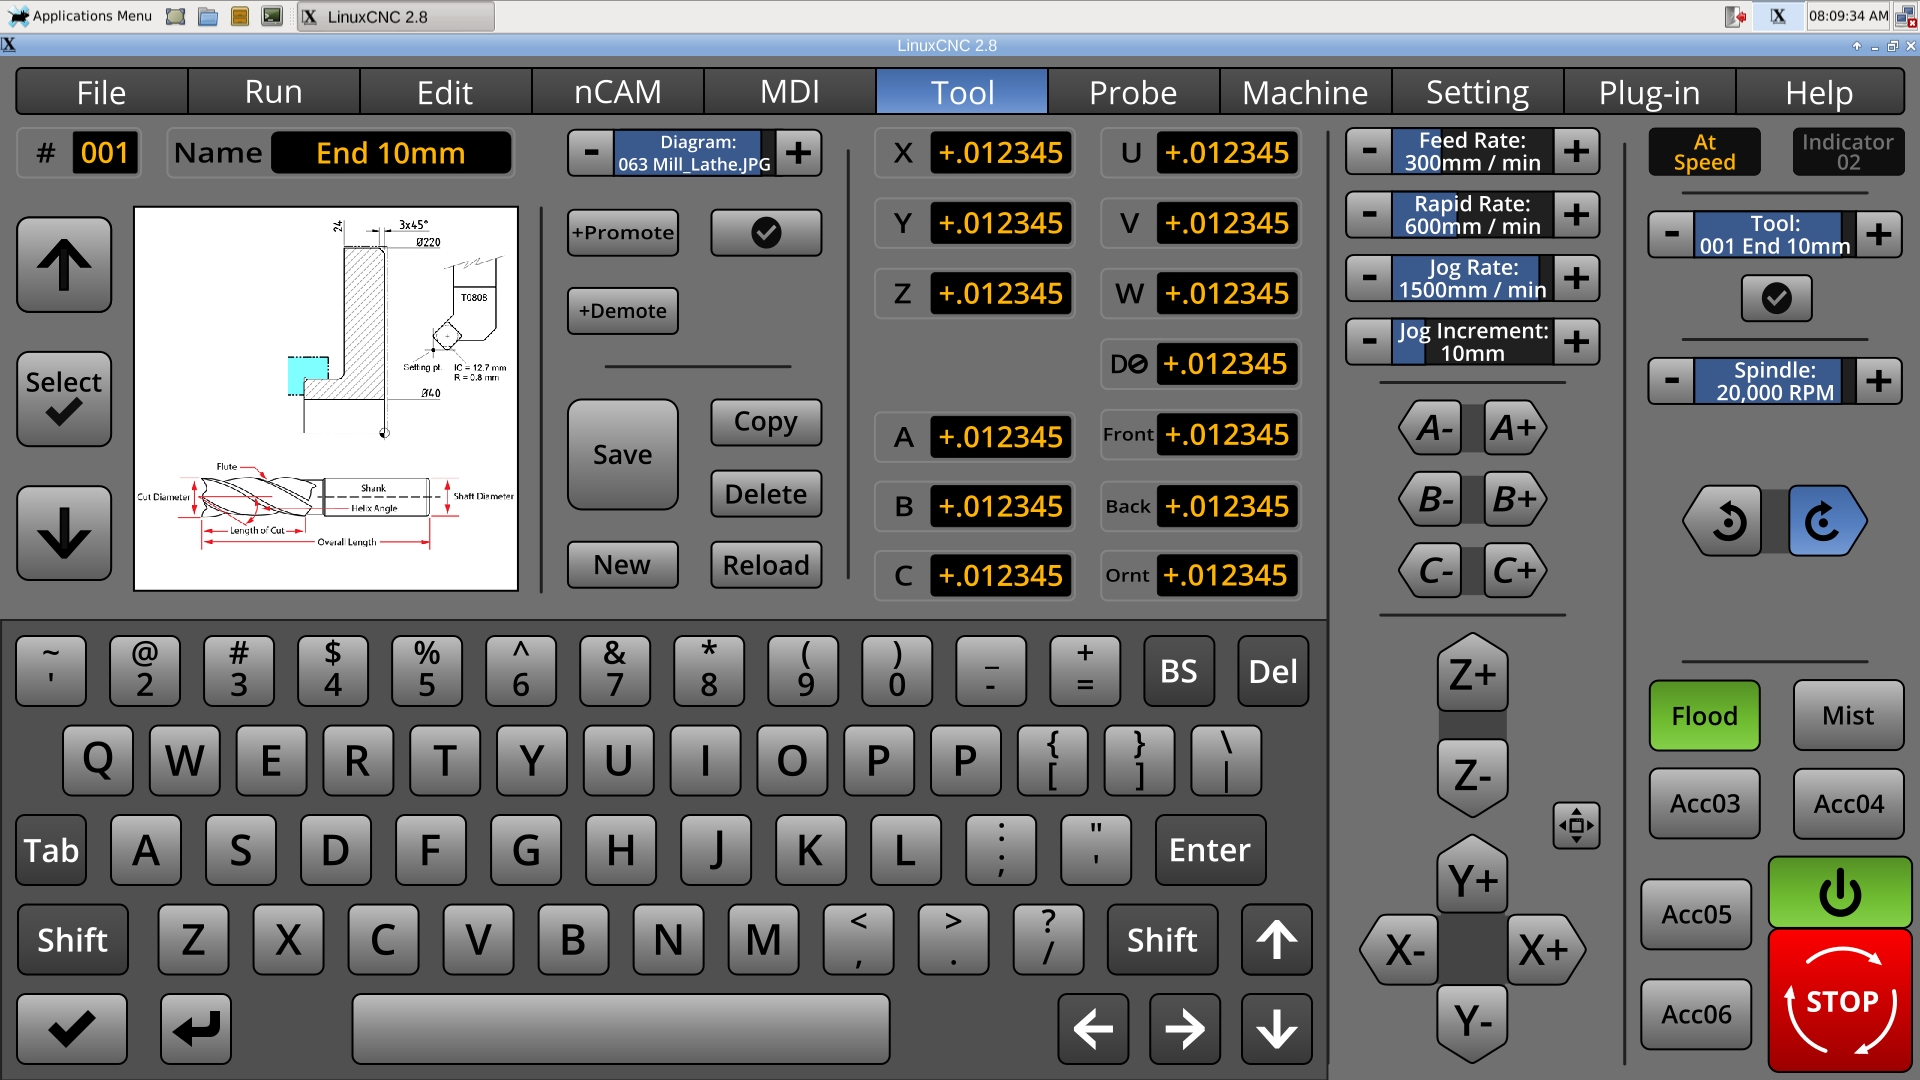
Task: Click the keyboard up arrow key
Action: (1277, 940)
